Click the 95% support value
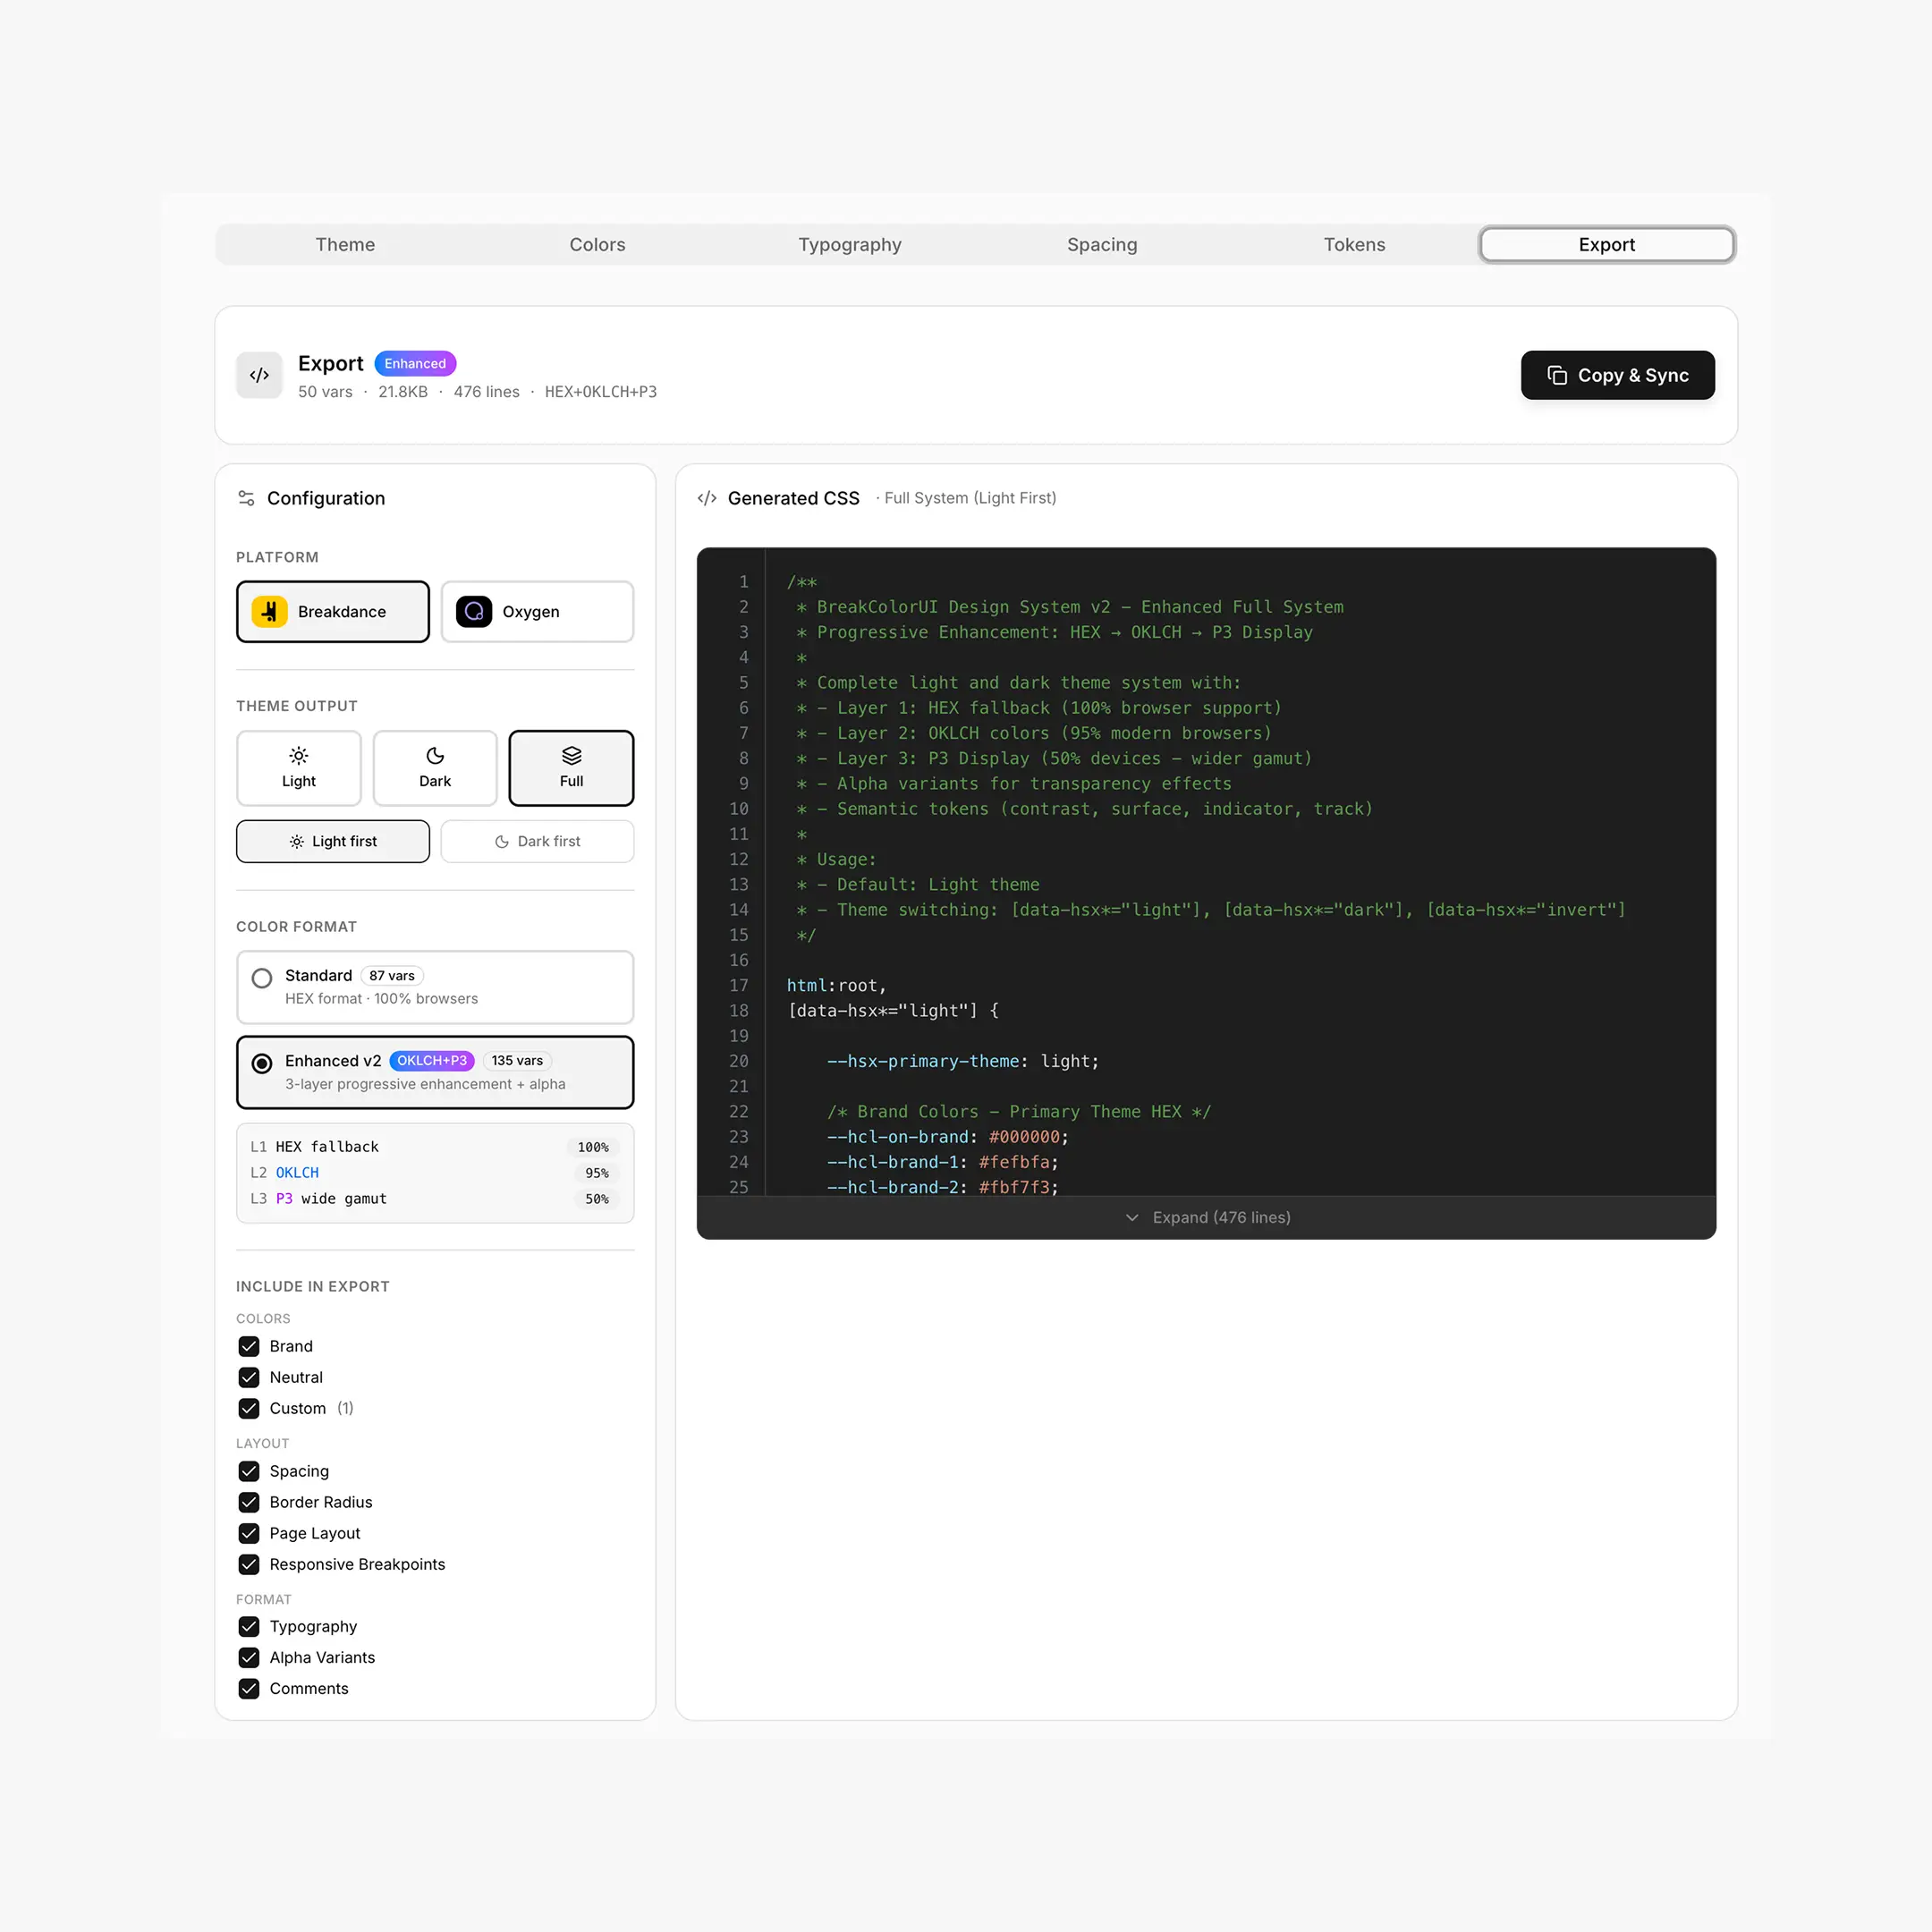The height and width of the screenshot is (1932, 1932). coord(597,1174)
